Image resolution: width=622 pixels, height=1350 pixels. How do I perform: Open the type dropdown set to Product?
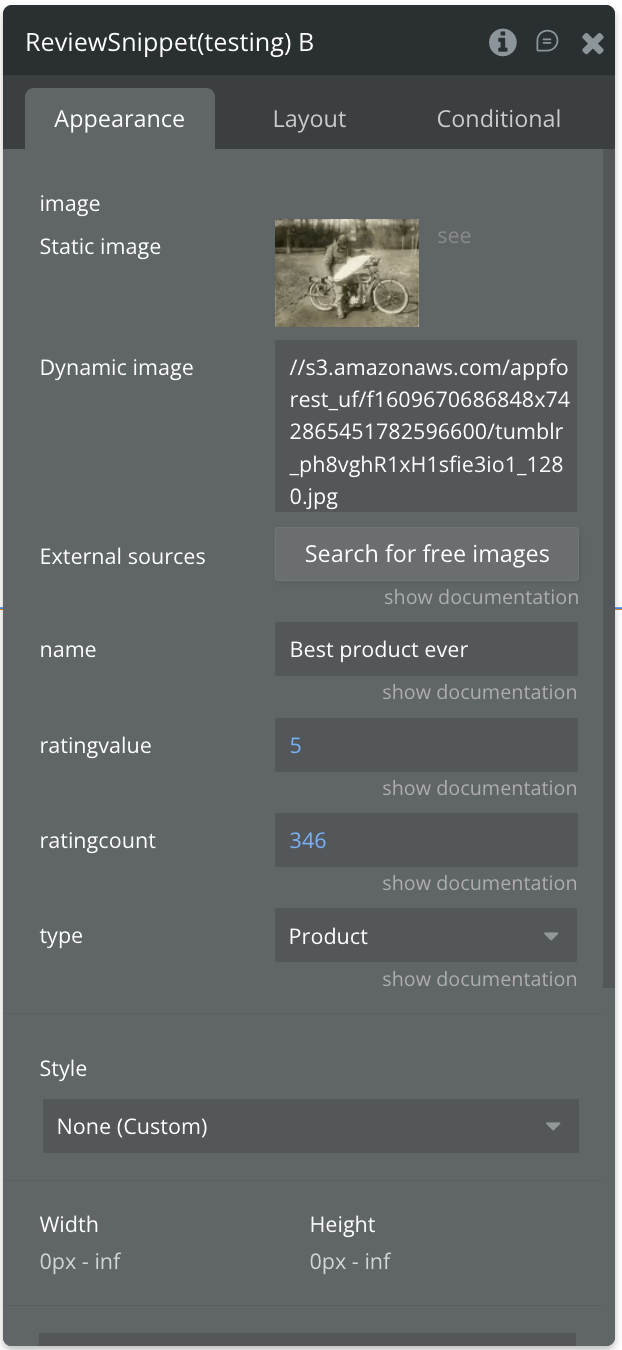(426, 936)
